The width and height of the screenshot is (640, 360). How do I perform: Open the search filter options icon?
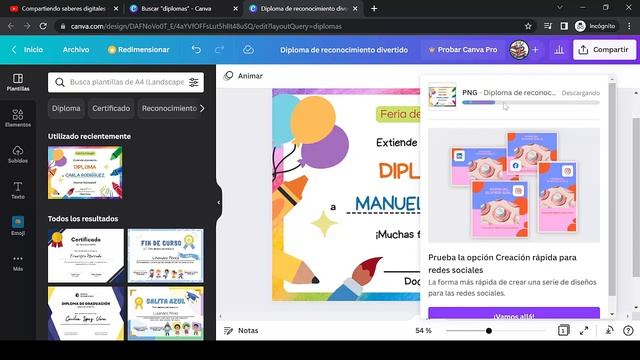point(194,82)
